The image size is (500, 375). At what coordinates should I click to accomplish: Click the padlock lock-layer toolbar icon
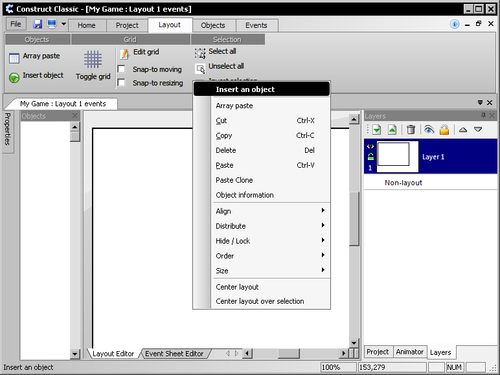pos(444,129)
